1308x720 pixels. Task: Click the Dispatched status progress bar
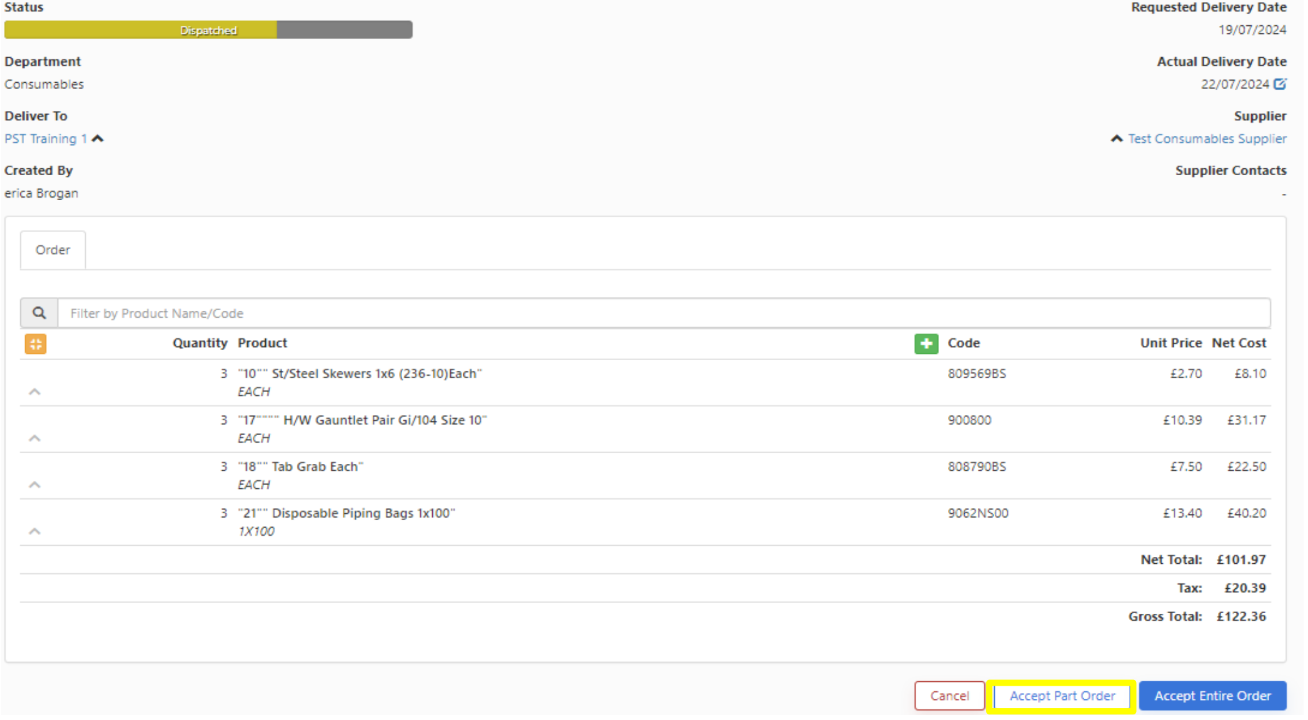[x=208, y=30]
